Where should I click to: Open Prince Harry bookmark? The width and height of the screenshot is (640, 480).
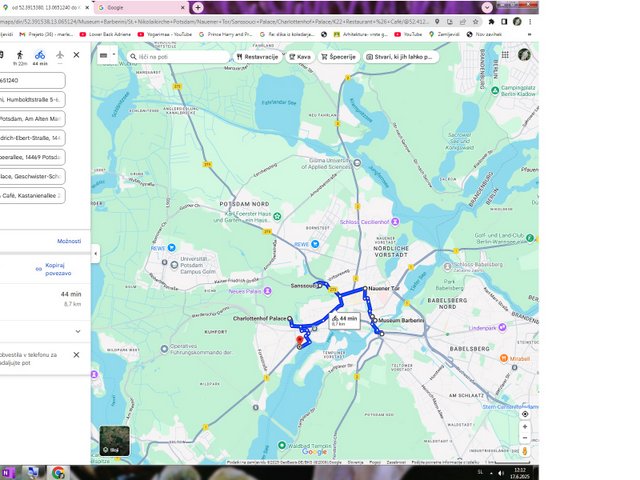225,34
